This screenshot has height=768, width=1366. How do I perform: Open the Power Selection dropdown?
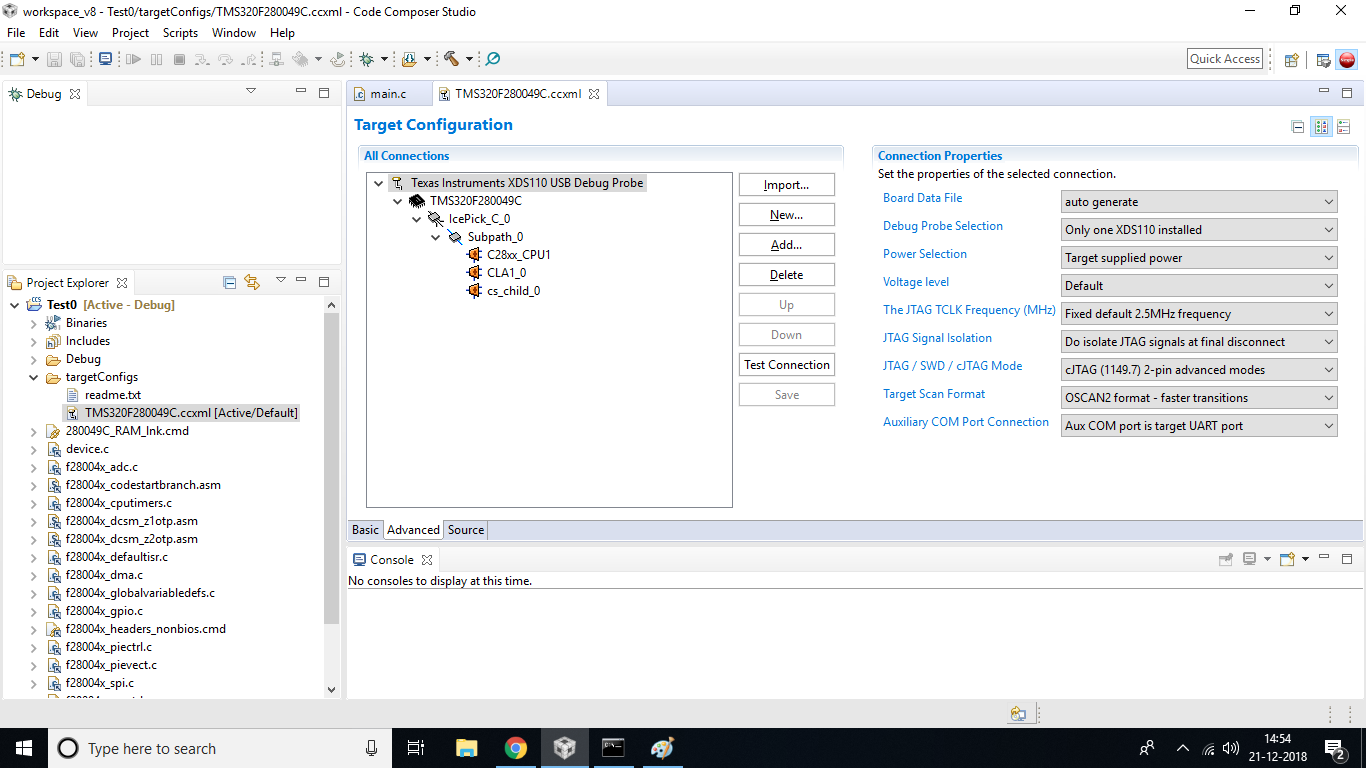[1199, 258]
